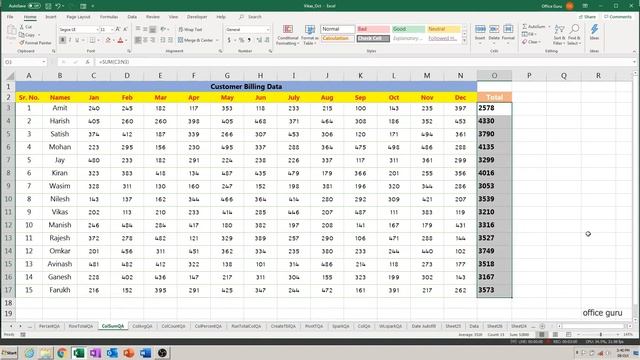Switch to the Developer tab
Viewport: 640px width, 360px height.
pos(197,17)
